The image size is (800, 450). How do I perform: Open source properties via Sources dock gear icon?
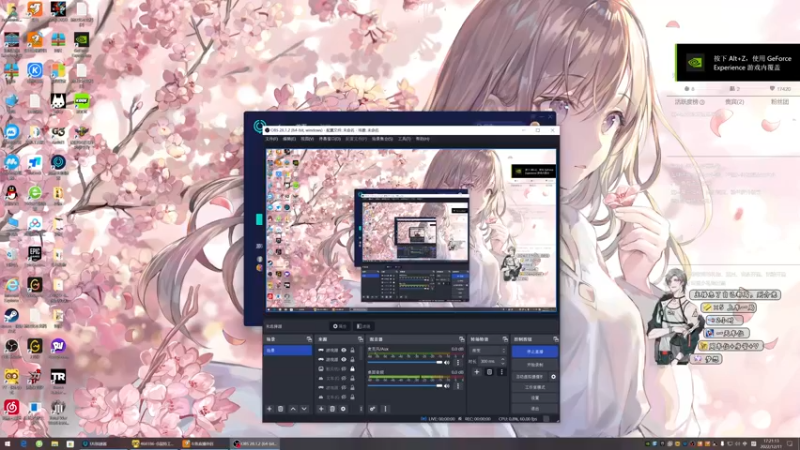tap(343, 409)
